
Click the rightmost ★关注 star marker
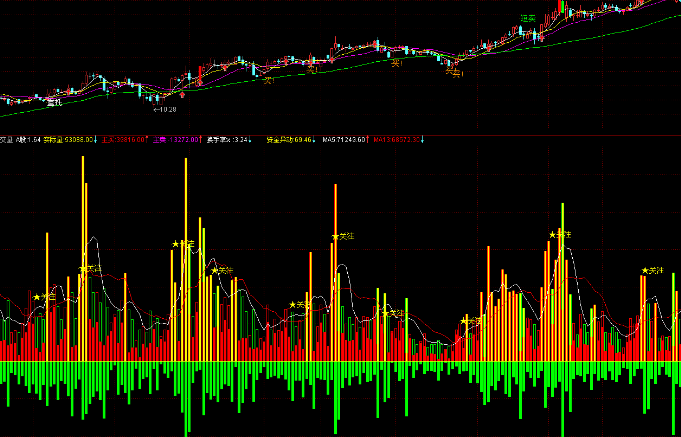653,271
